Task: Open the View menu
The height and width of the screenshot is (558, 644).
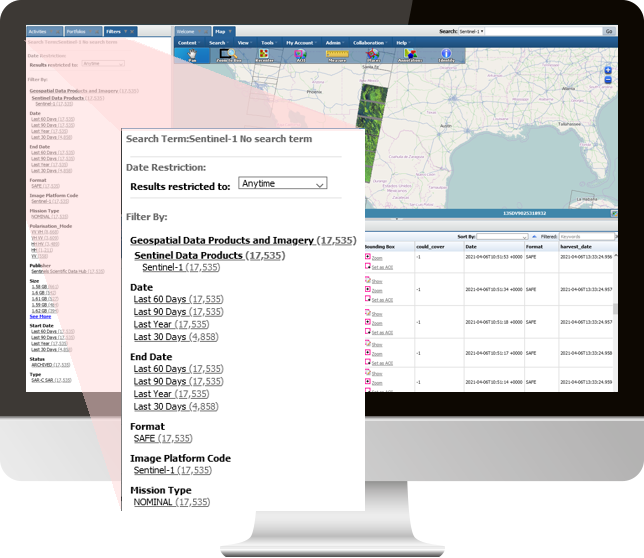Action: (x=244, y=43)
